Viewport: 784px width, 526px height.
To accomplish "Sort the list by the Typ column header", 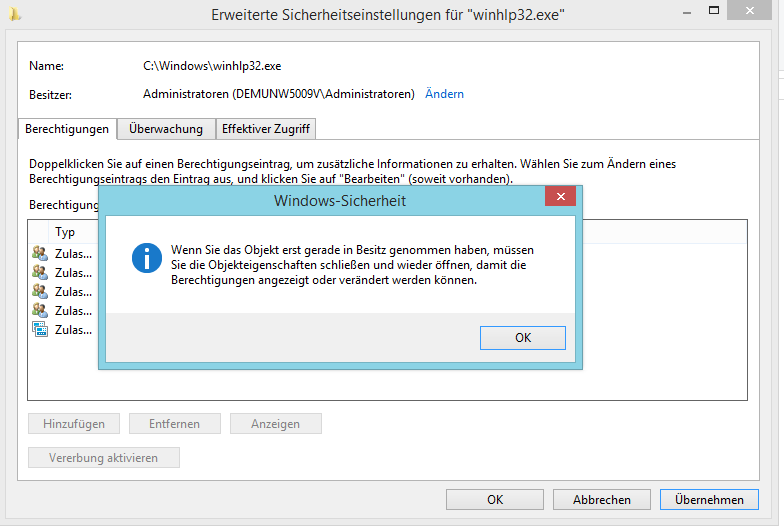I will (x=65, y=232).
